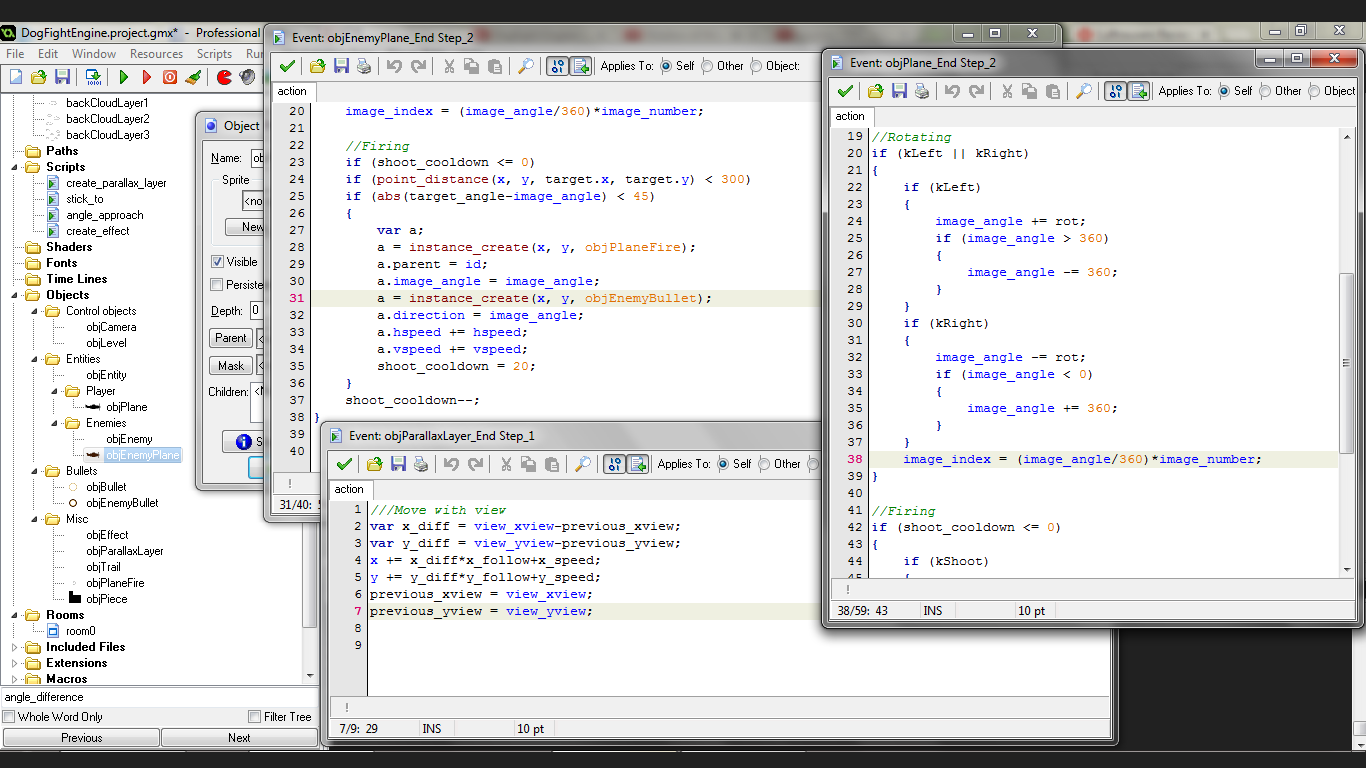
Task: Click the objPlane editor vertical scrollbar
Action: 1346,360
